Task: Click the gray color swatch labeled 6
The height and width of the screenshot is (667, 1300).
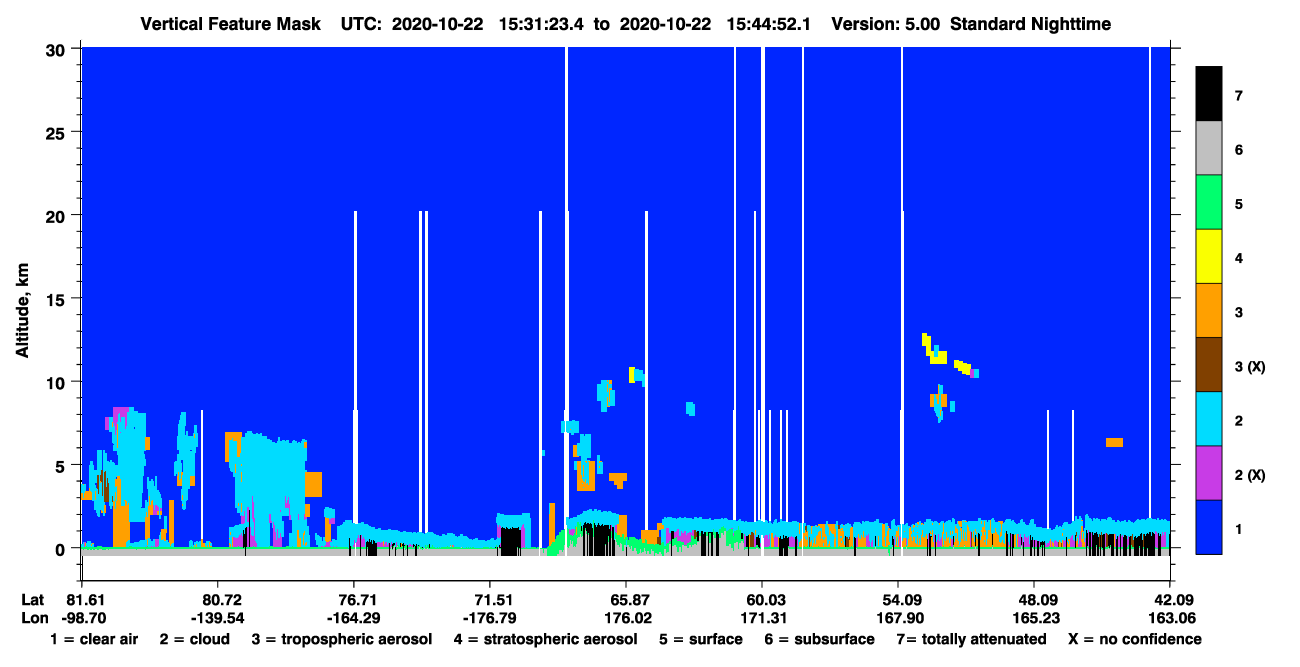Action: pos(1209,149)
